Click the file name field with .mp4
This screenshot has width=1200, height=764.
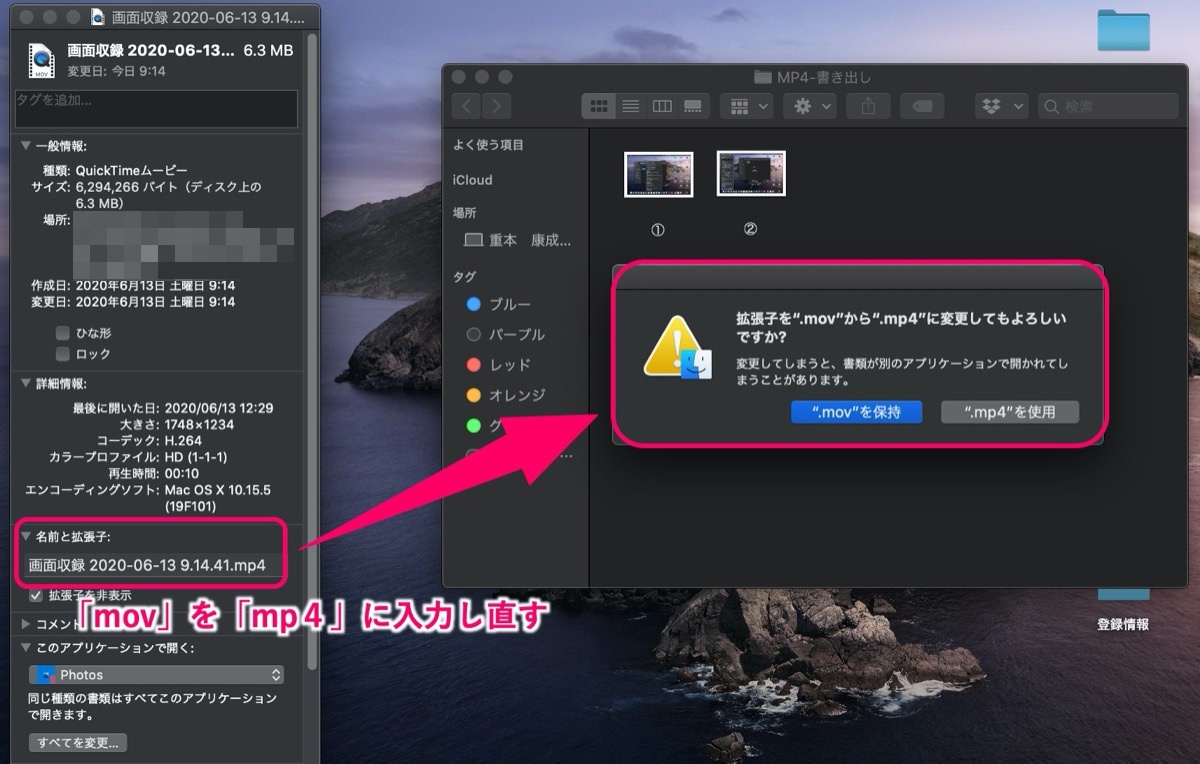(x=153, y=565)
